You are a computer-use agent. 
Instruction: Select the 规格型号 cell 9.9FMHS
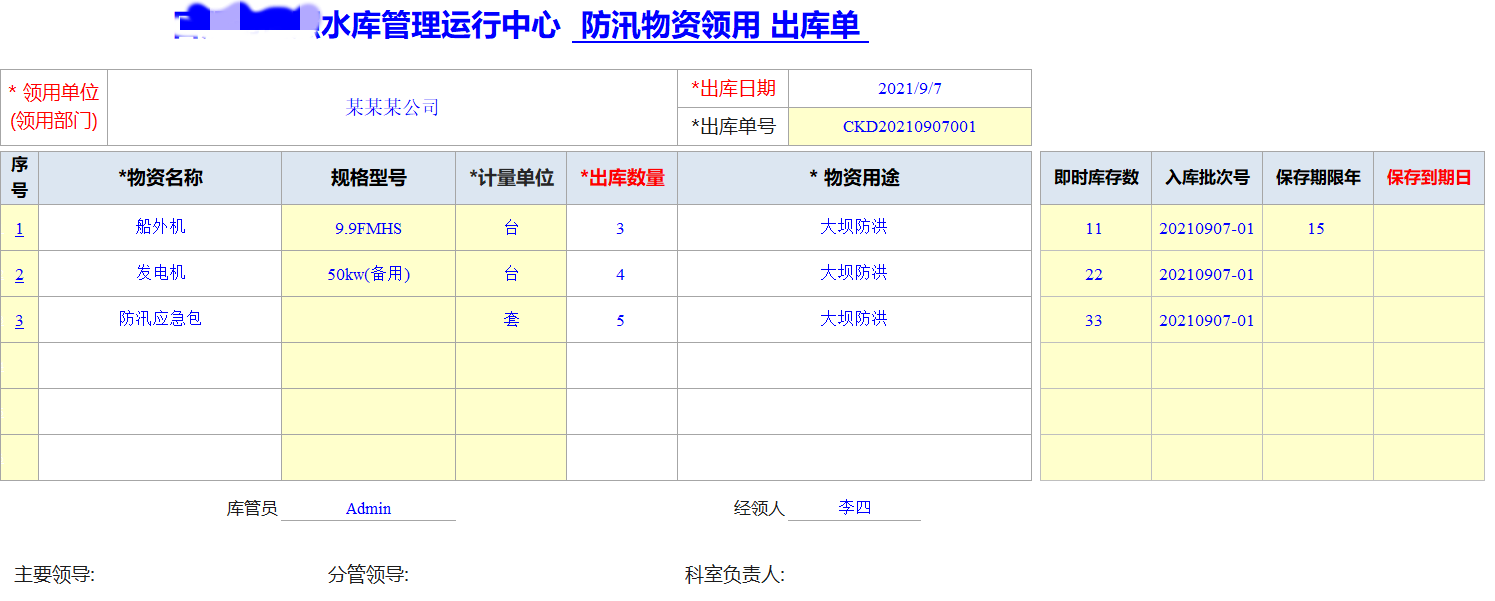(x=368, y=227)
